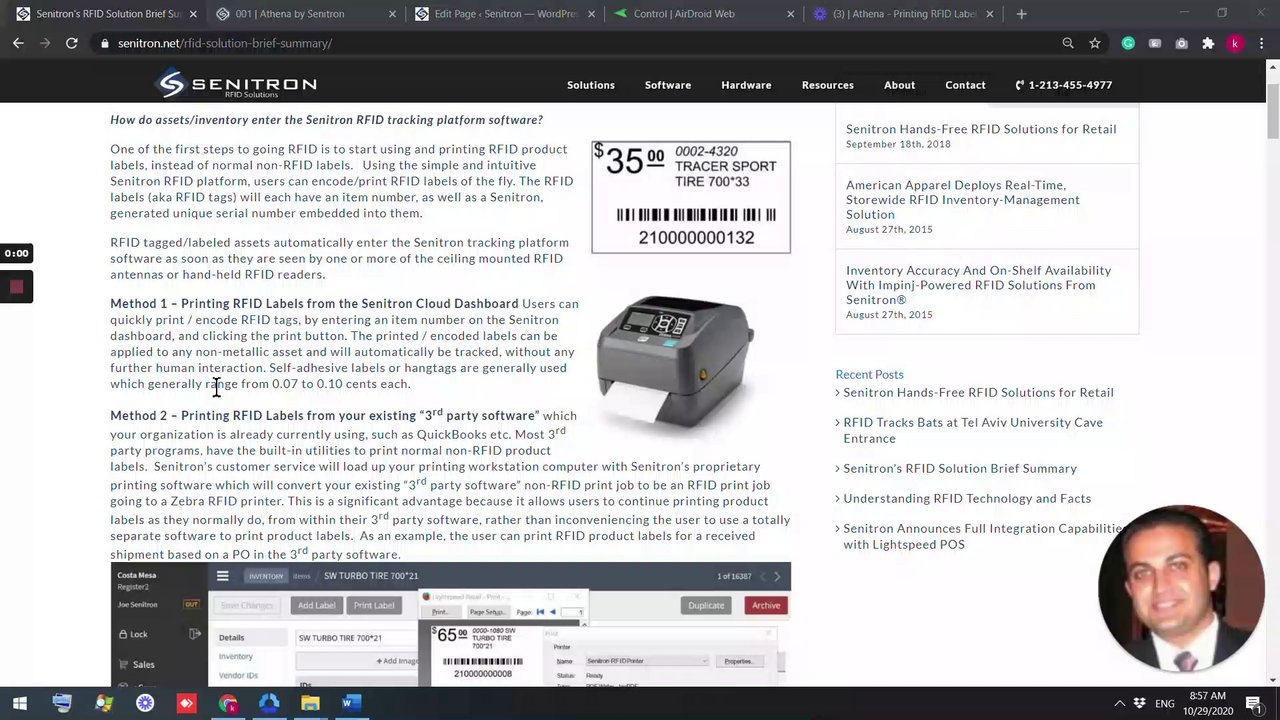
Task: Open Chrome from the taskbar
Action: [x=228, y=703]
